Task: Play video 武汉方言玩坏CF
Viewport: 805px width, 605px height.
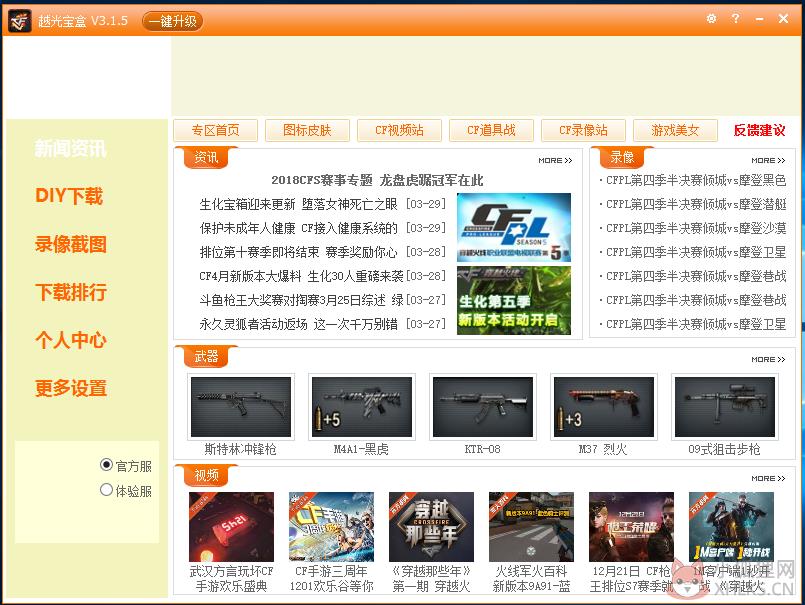Action: (x=232, y=527)
